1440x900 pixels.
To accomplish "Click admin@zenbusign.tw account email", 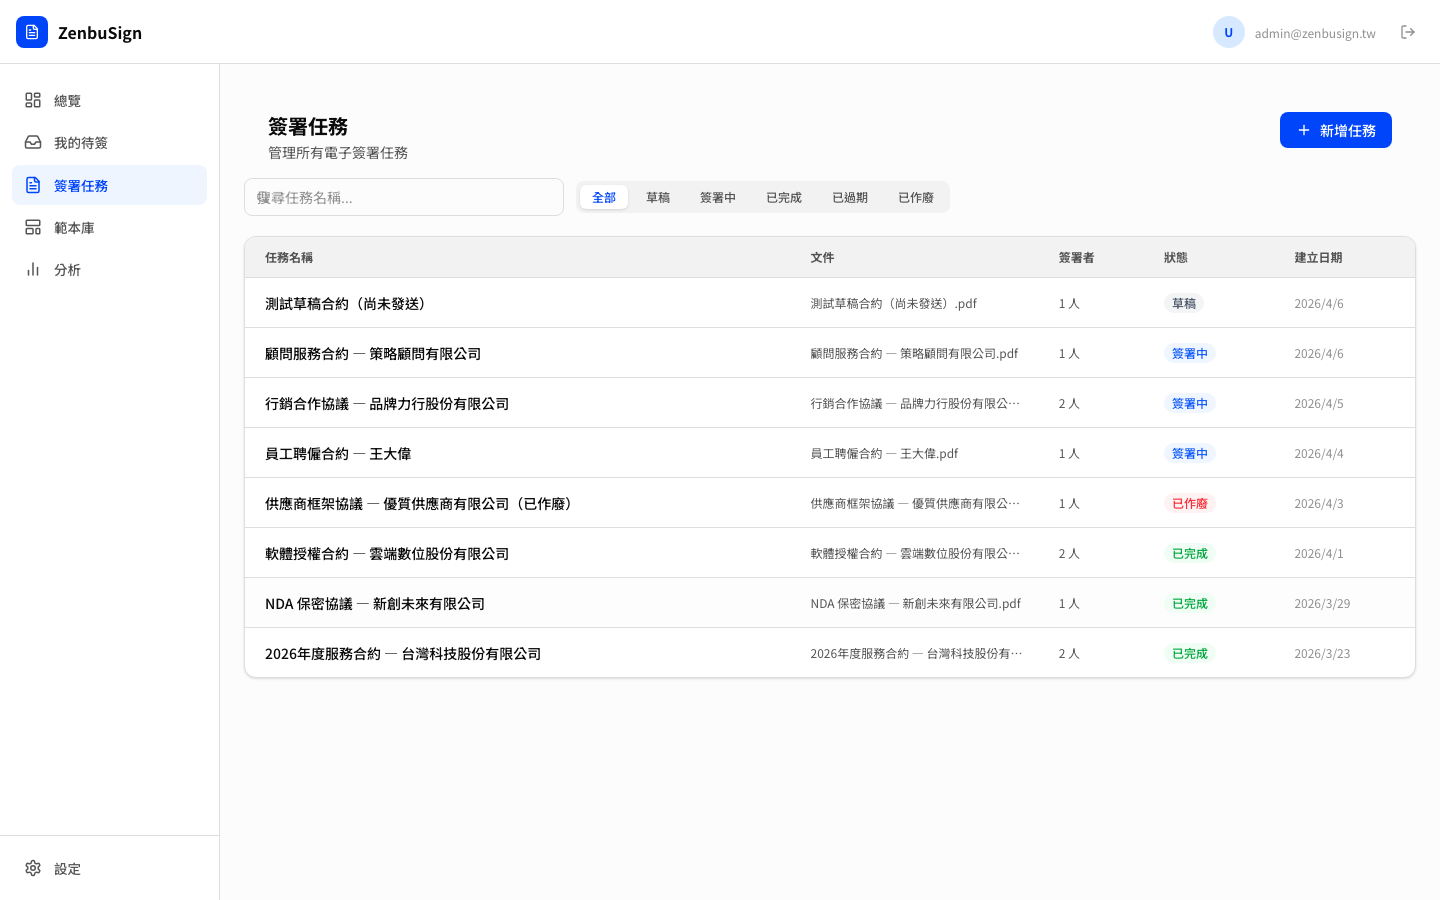I will pos(1315,33).
